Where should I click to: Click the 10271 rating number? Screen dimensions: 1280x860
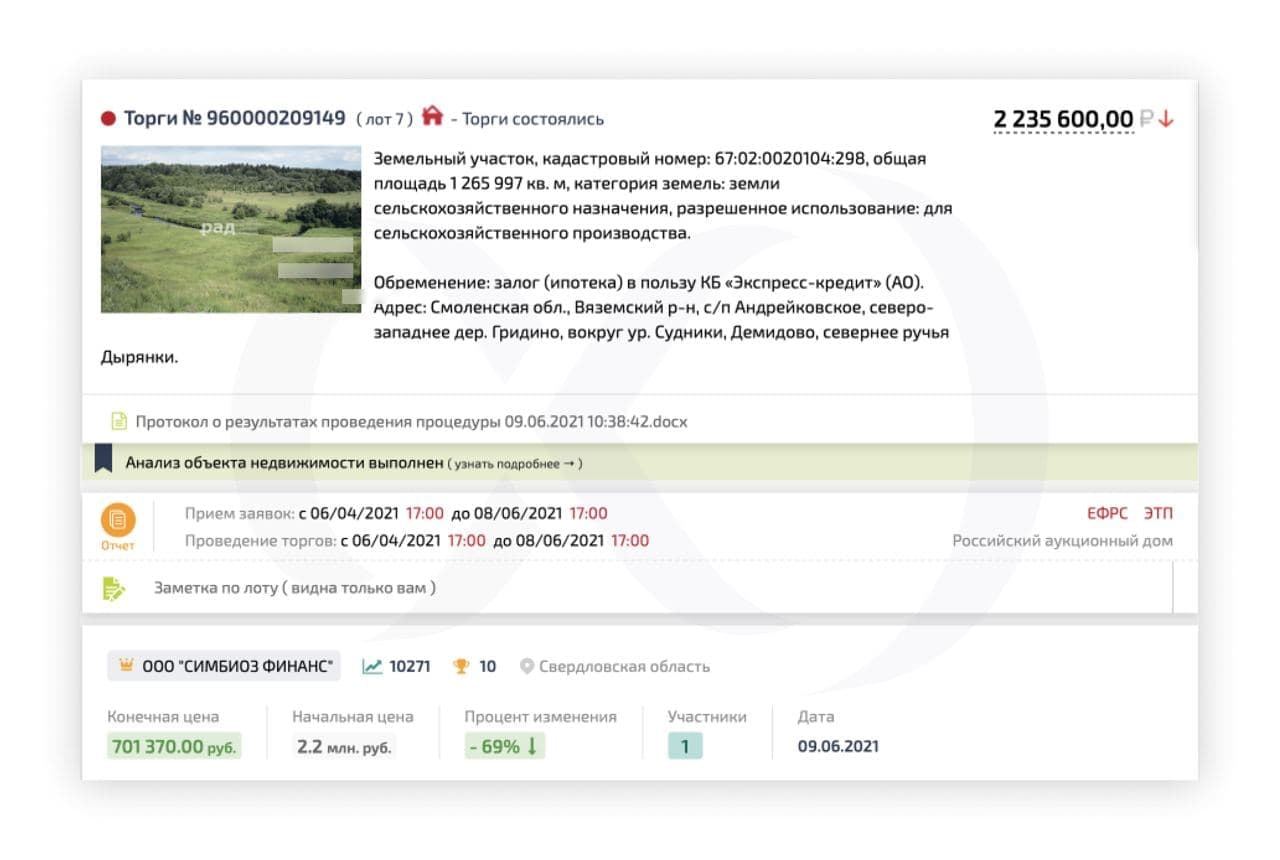pos(409,666)
